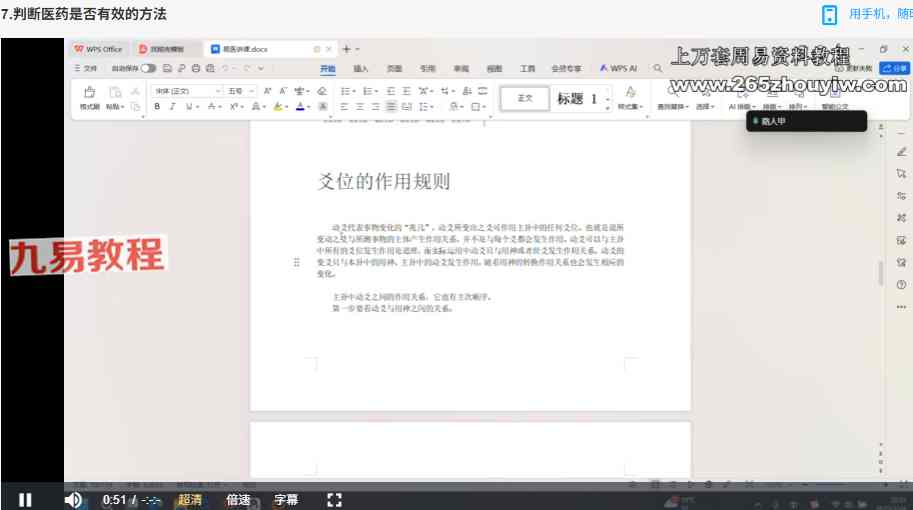This screenshot has height=510, width=913.
Task: Click the 分享 share button
Action: [x=894, y=69]
